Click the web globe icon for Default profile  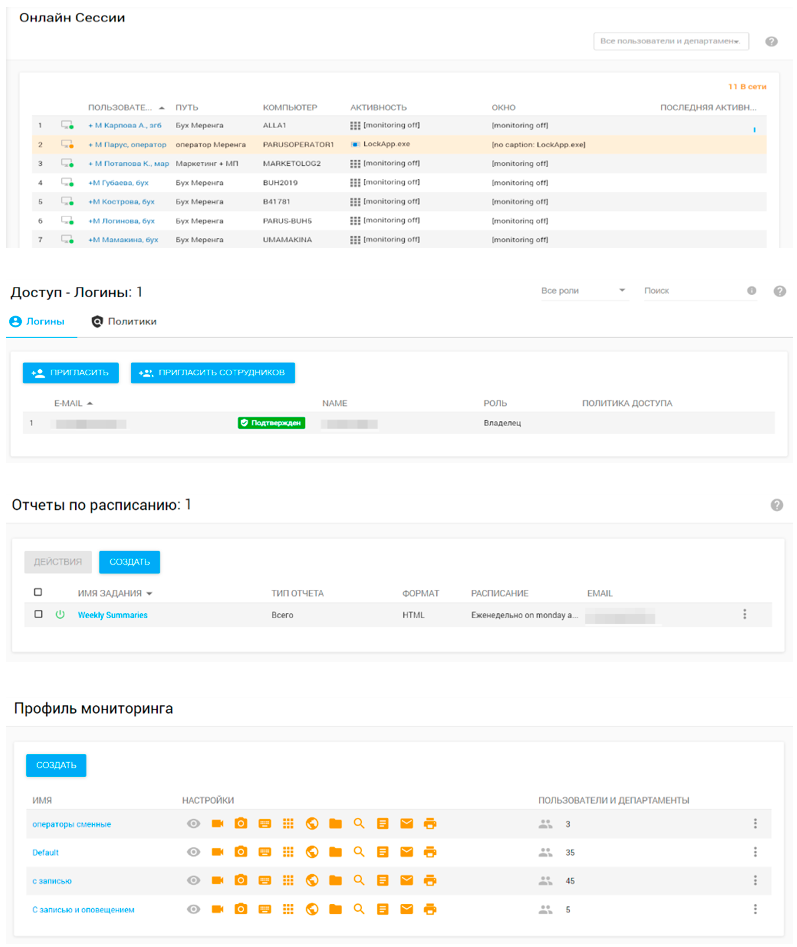312,852
